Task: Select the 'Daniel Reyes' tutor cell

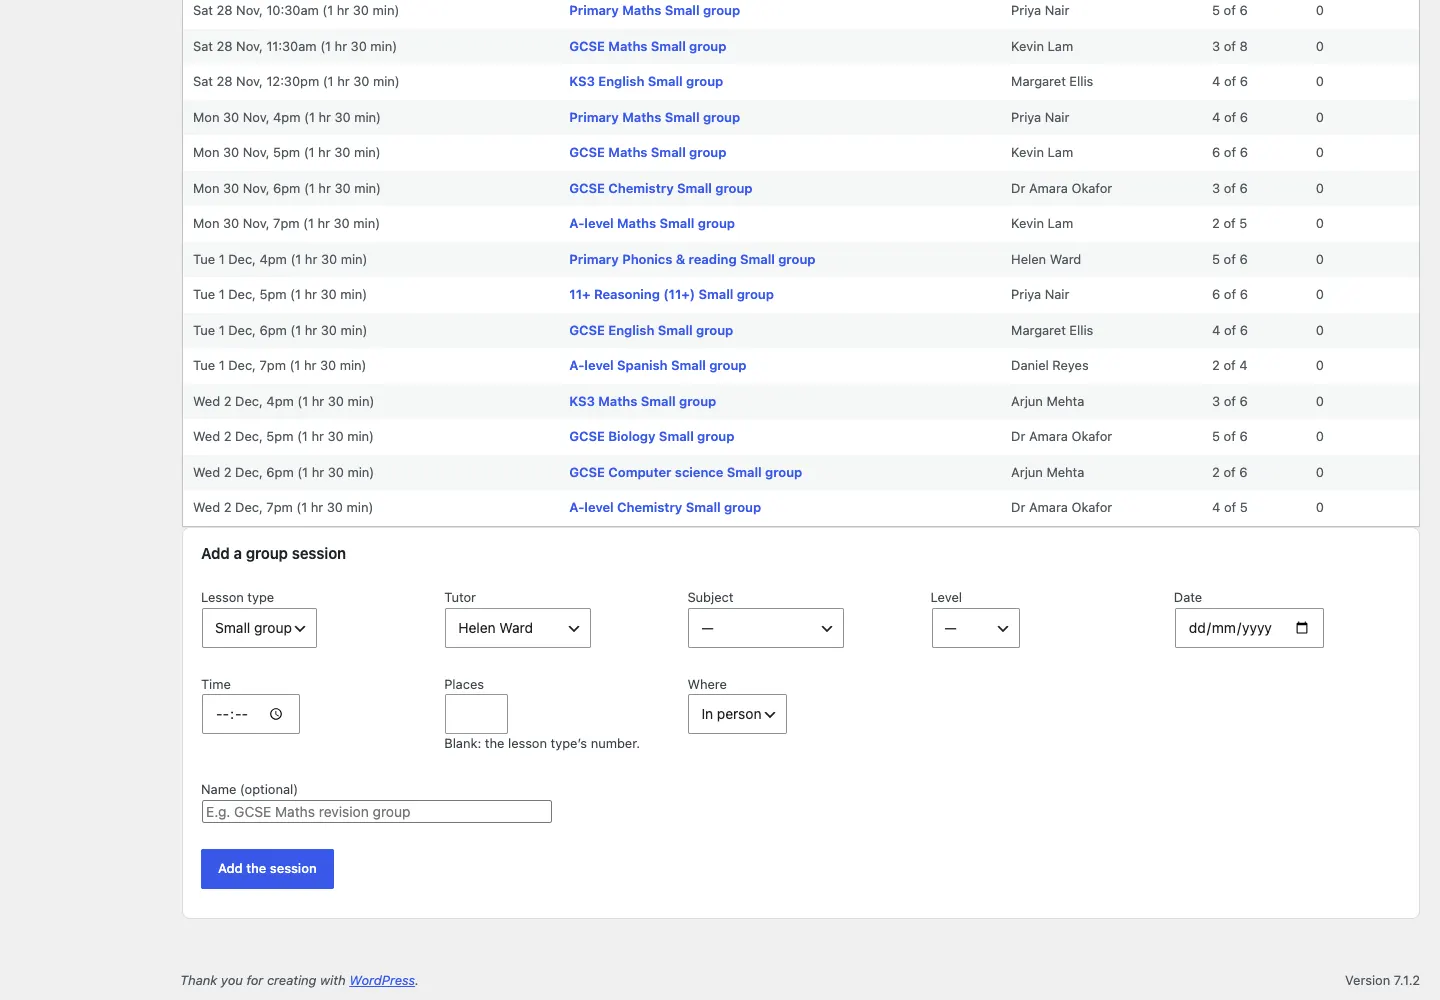Action: click(1050, 366)
